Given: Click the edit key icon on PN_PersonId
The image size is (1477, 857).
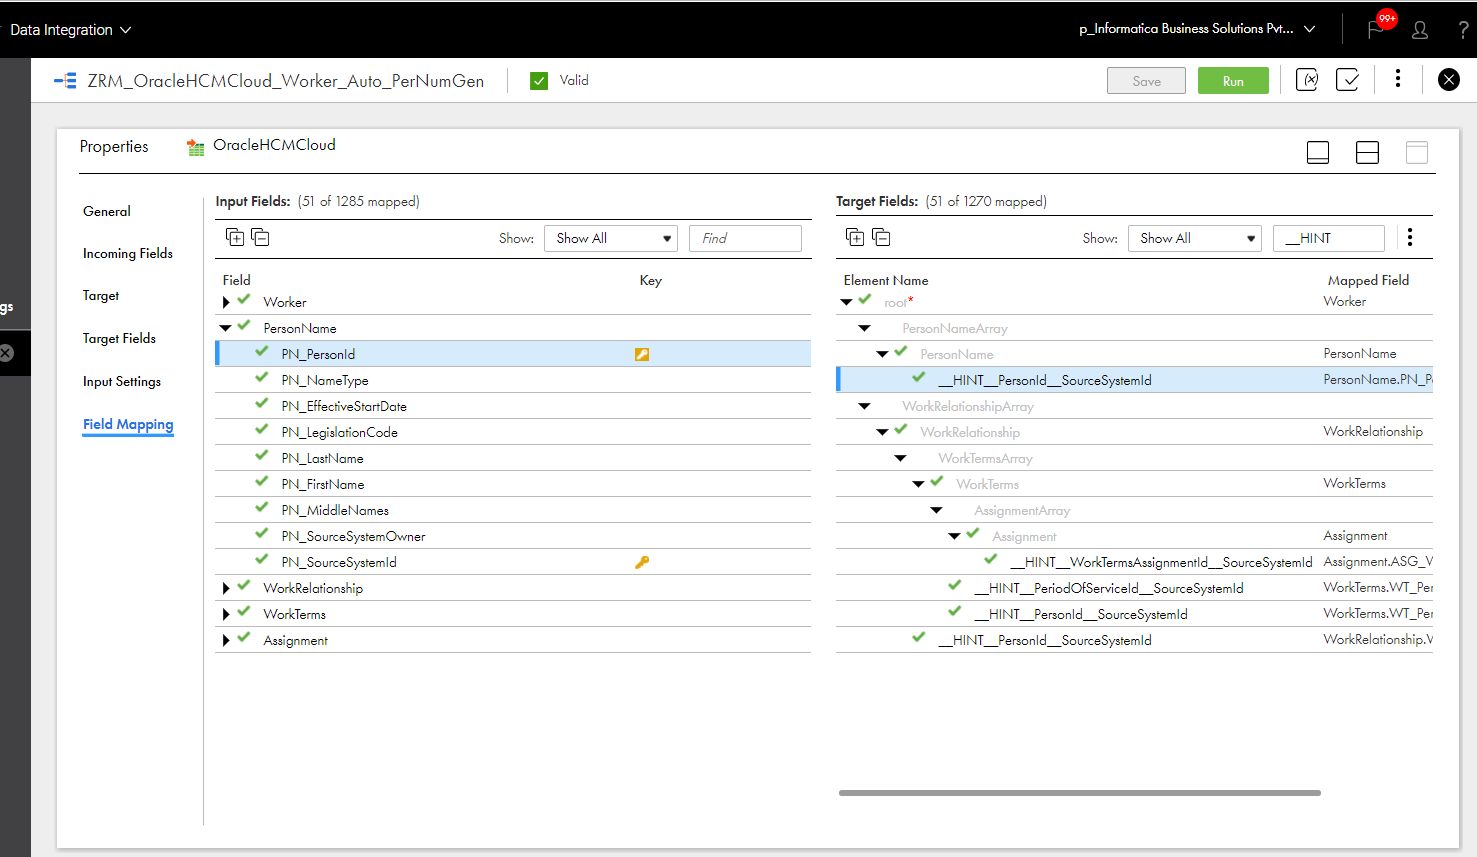Looking at the screenshot, I should [x=642, y=354].
